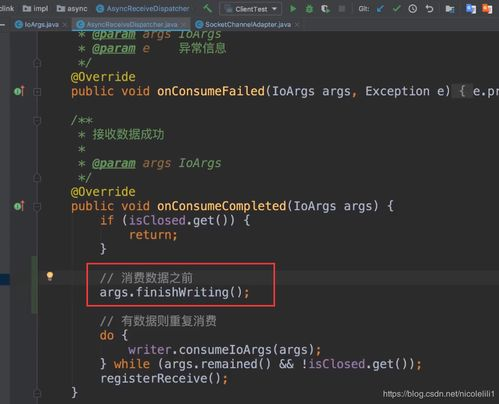Start debugging with the green bug icon
499x404 pixels.
click(309, 9)
